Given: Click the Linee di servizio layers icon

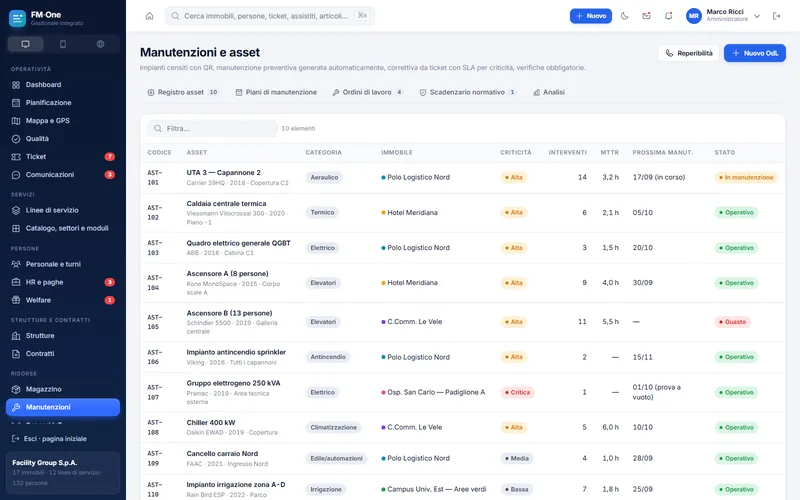Looking at the screenshot, I should 16,210.
